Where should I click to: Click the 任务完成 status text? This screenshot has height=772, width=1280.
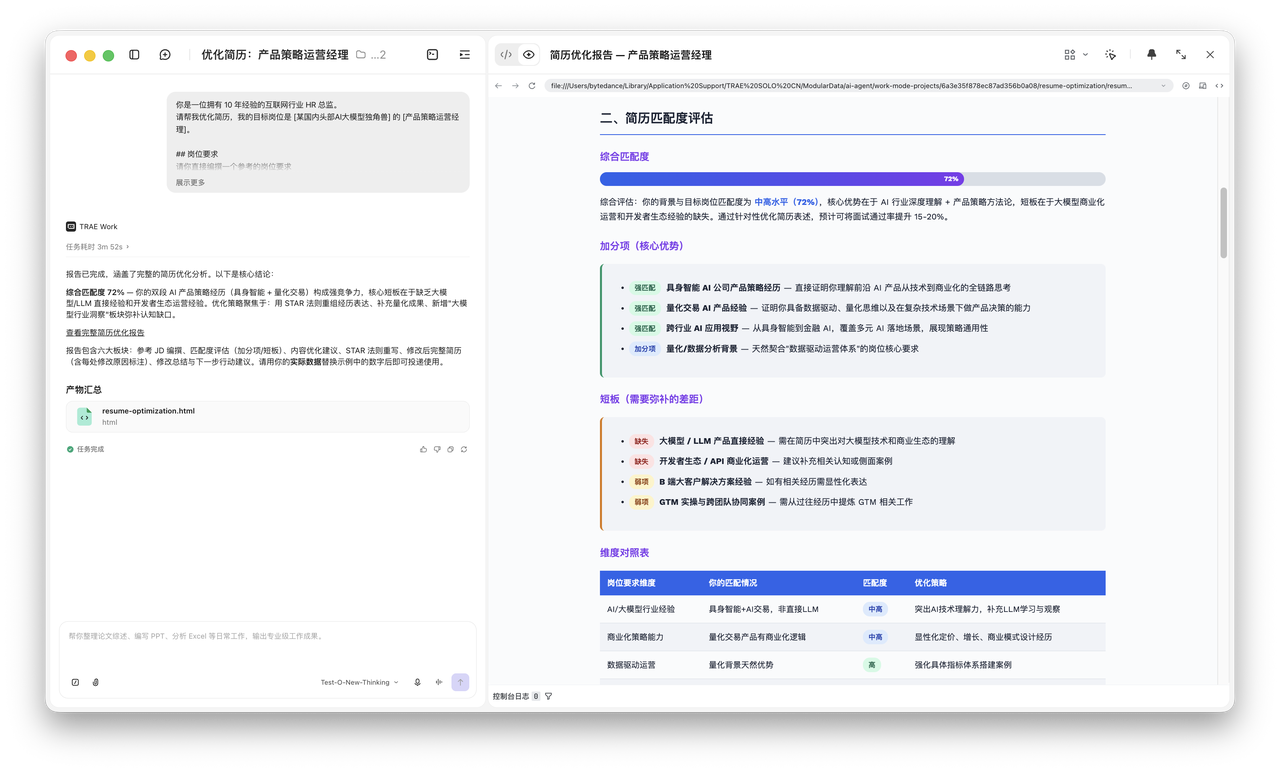pos(85,450)
